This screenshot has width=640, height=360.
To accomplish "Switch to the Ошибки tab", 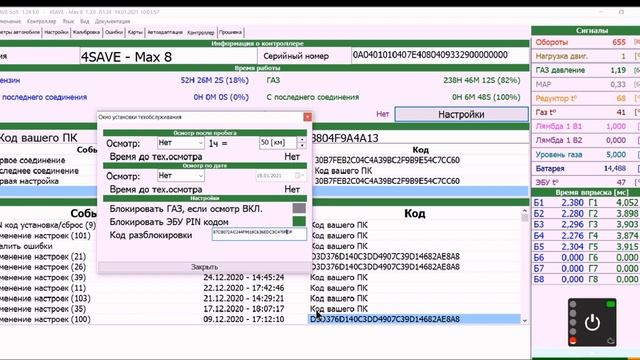I will 113,32.
